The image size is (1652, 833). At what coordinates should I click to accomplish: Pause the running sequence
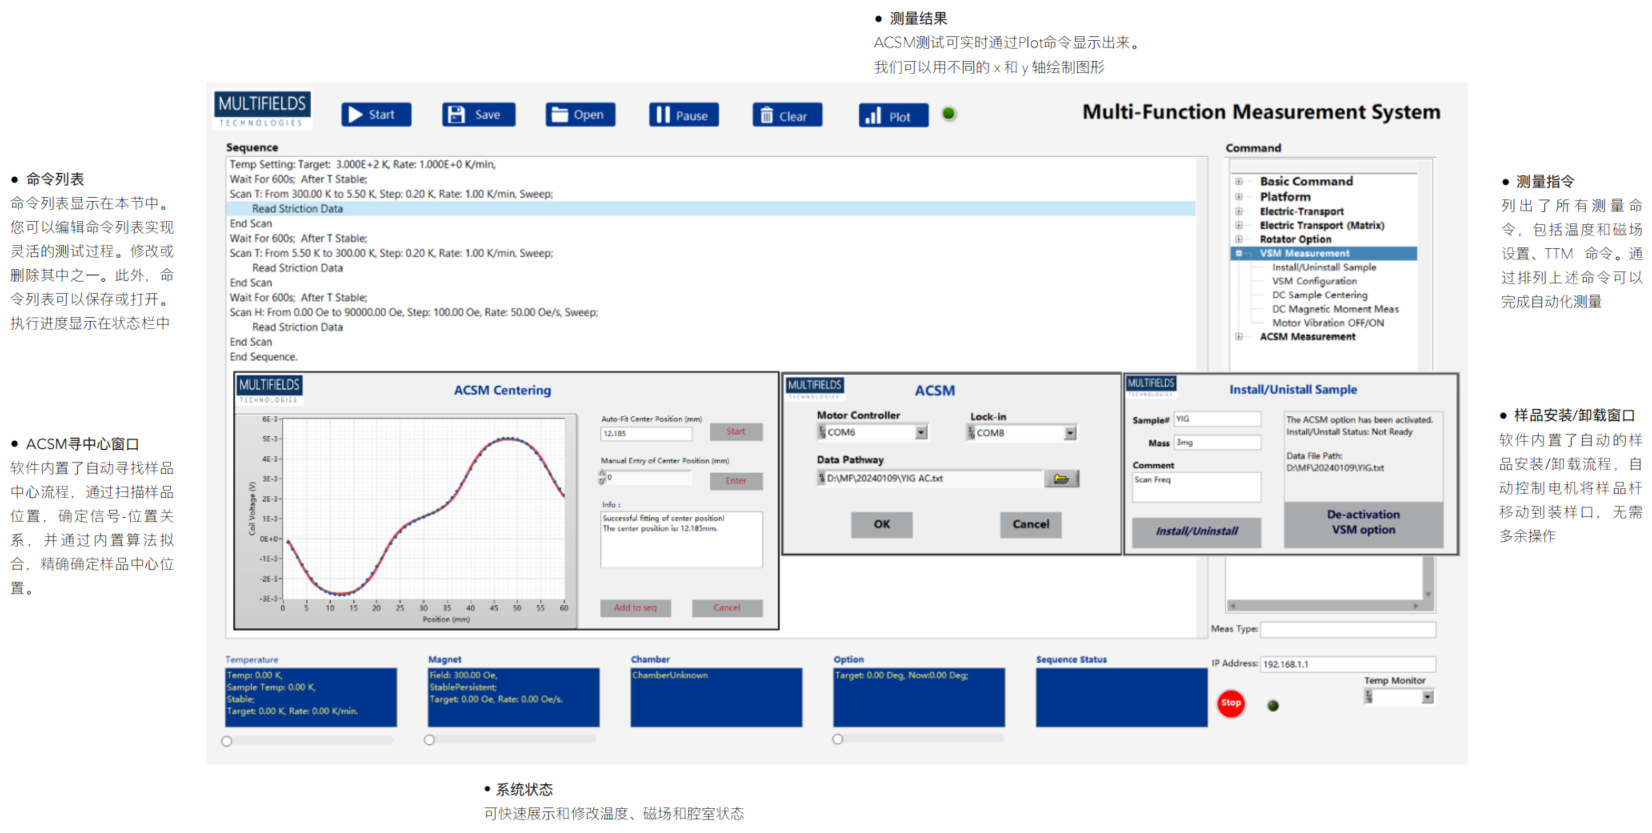(683, 115)
